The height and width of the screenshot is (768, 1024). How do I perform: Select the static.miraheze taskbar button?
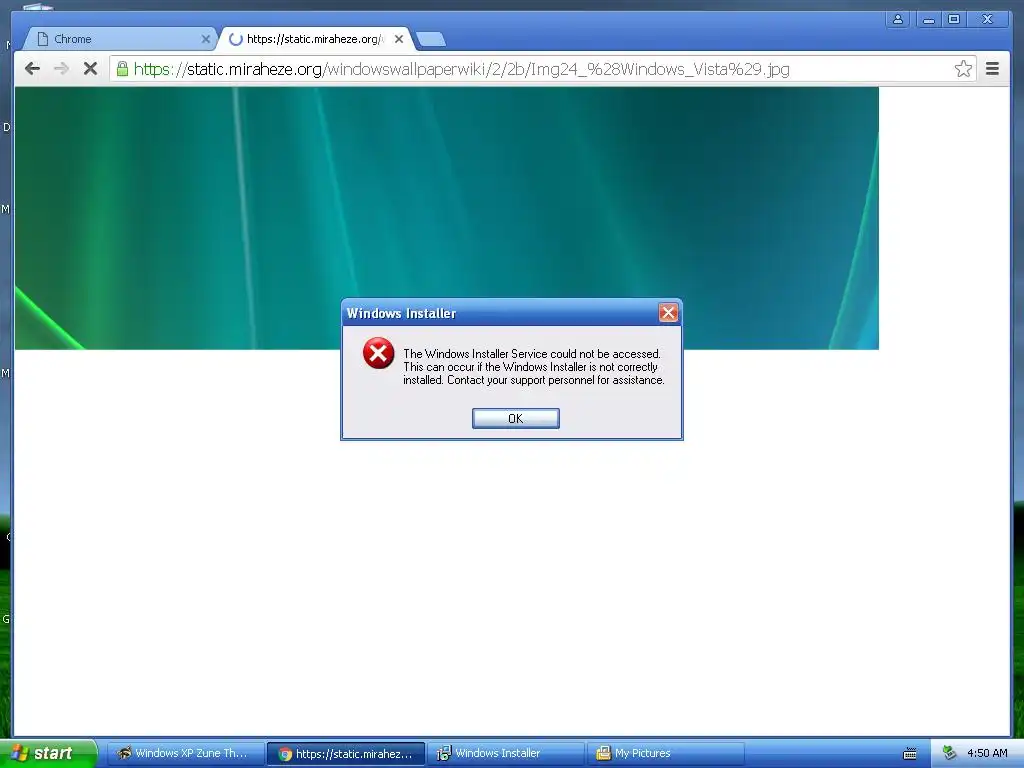click(346, 754)
